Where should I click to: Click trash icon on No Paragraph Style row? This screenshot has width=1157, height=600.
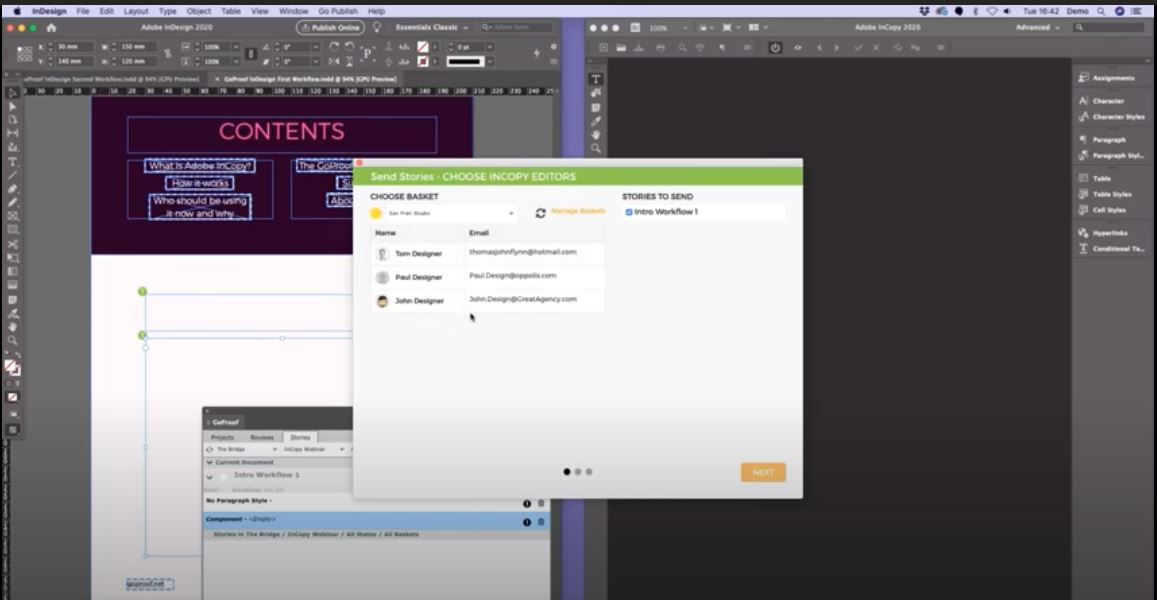541,503
